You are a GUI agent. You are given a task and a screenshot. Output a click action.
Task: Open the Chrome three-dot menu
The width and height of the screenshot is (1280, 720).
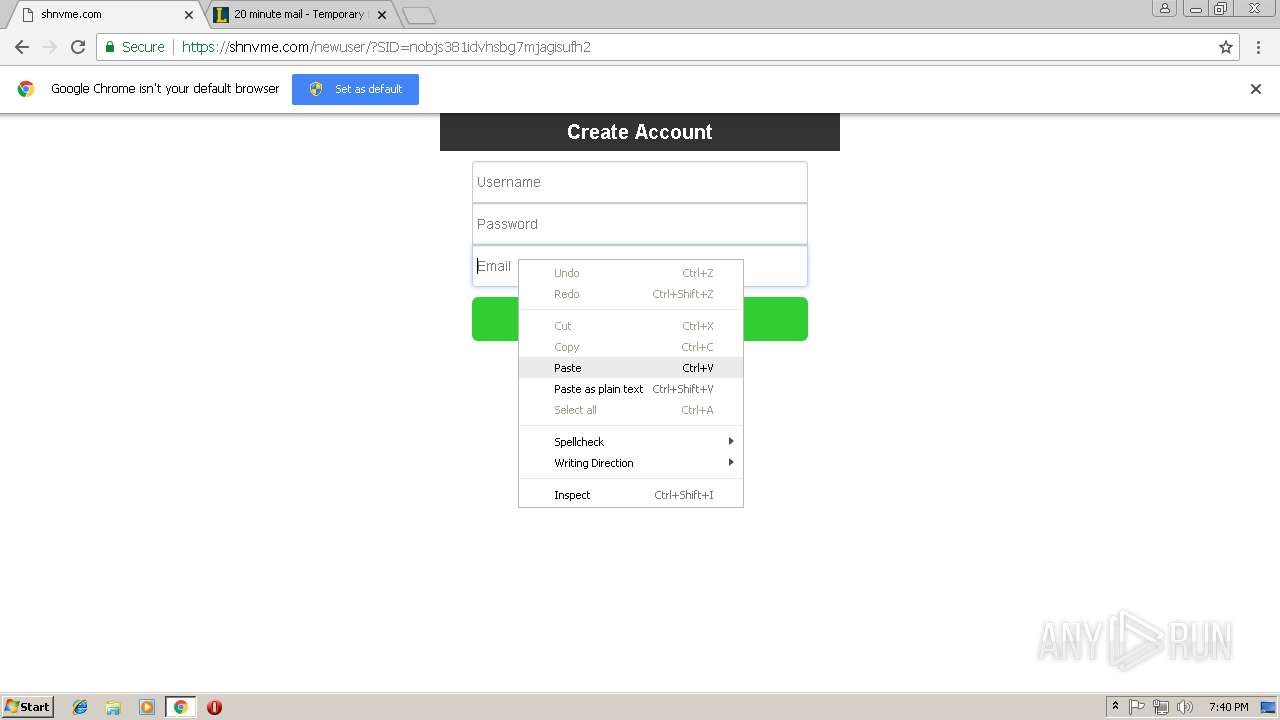(x=1260, y=47)
